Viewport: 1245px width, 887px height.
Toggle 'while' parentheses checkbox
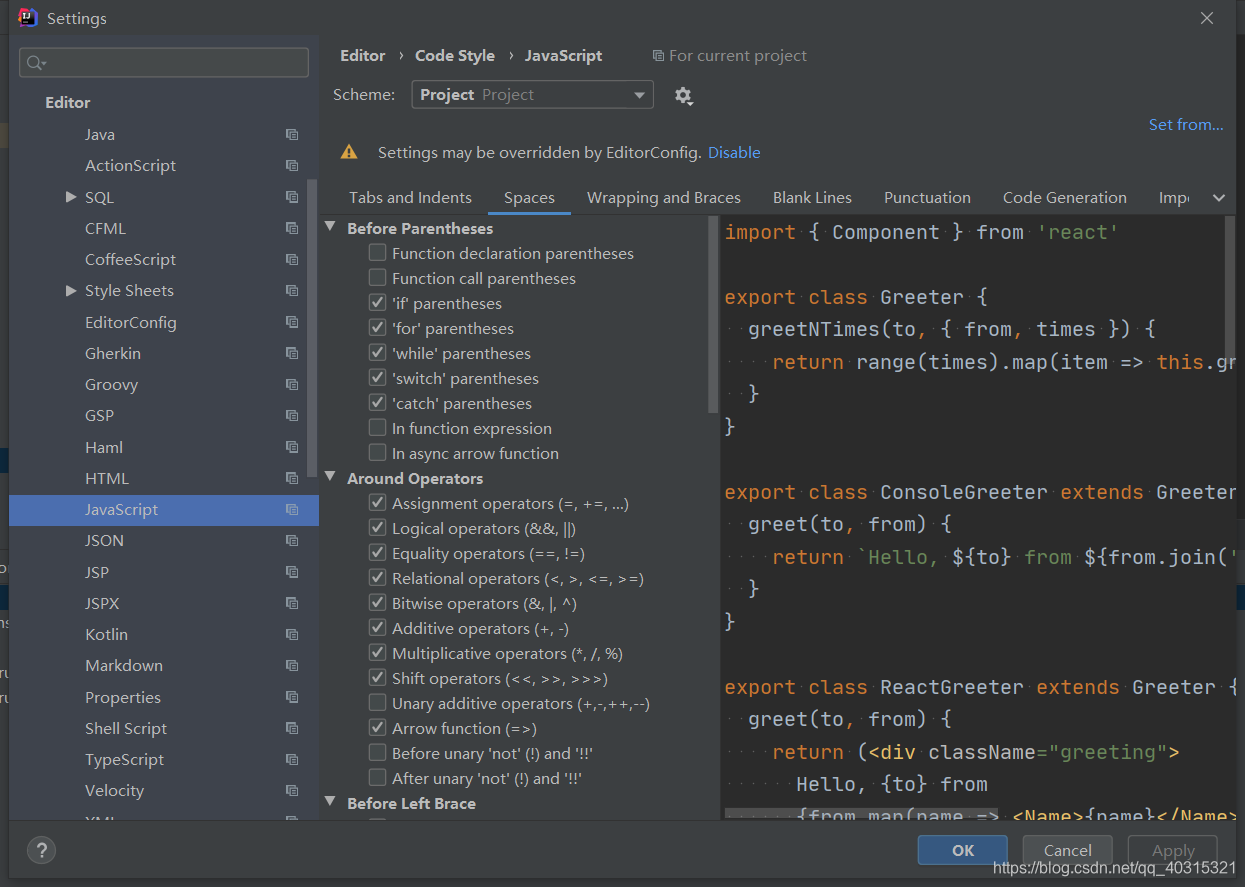click(377, 353)
